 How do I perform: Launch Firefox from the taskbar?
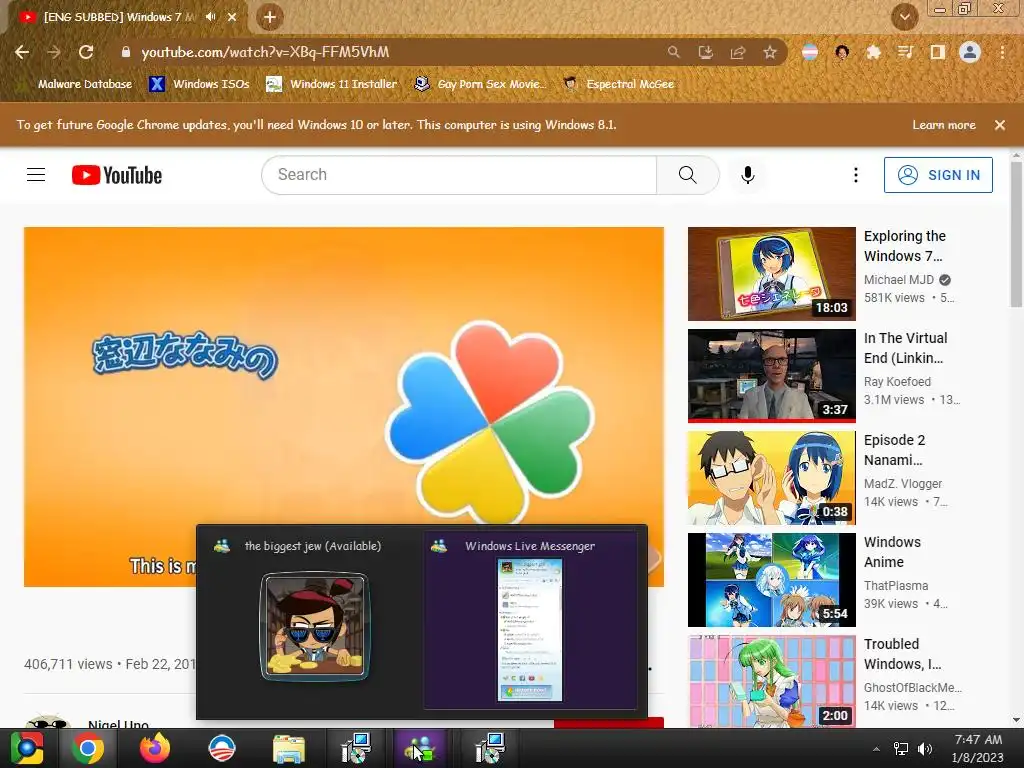pyautogui.click(x=155, y=748)
